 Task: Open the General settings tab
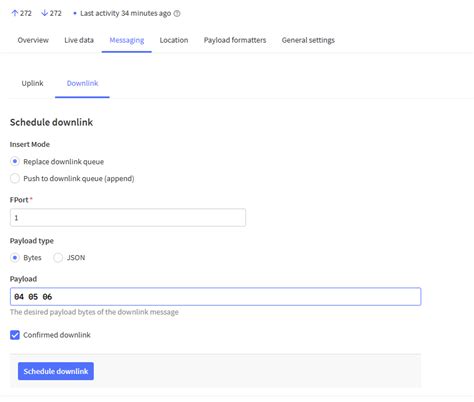point(308,40)
